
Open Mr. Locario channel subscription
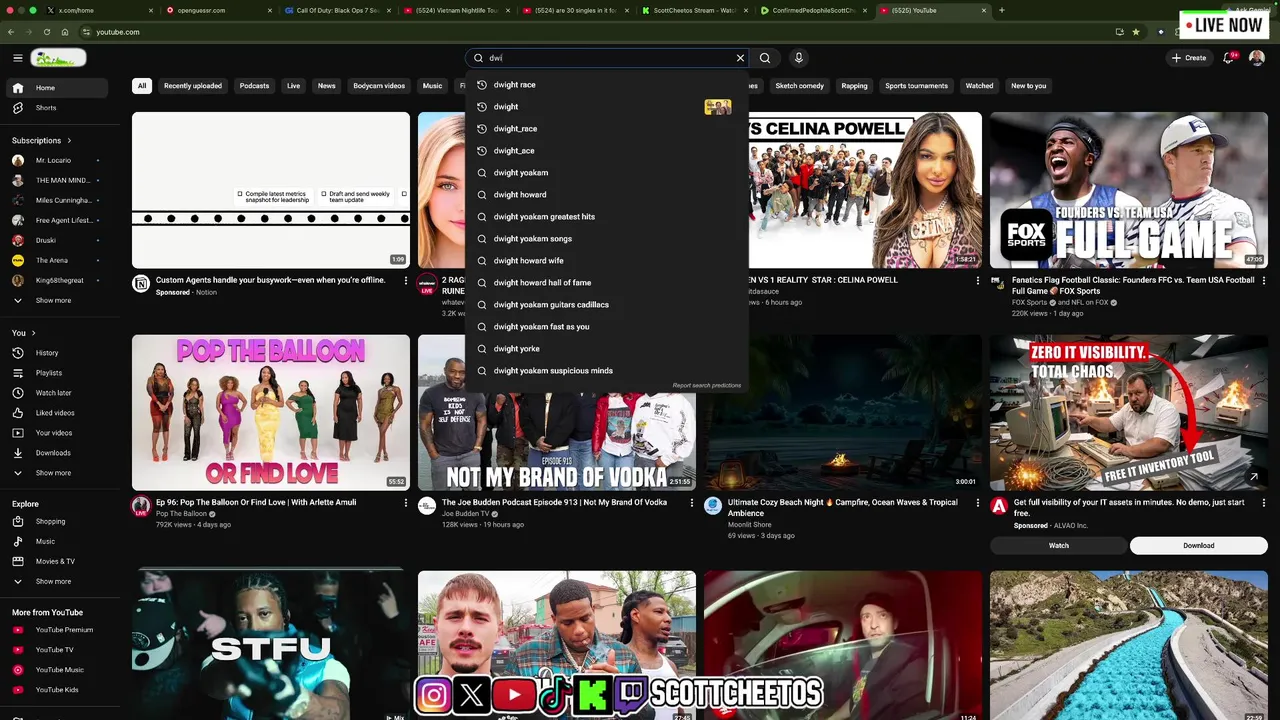(58, 160)
